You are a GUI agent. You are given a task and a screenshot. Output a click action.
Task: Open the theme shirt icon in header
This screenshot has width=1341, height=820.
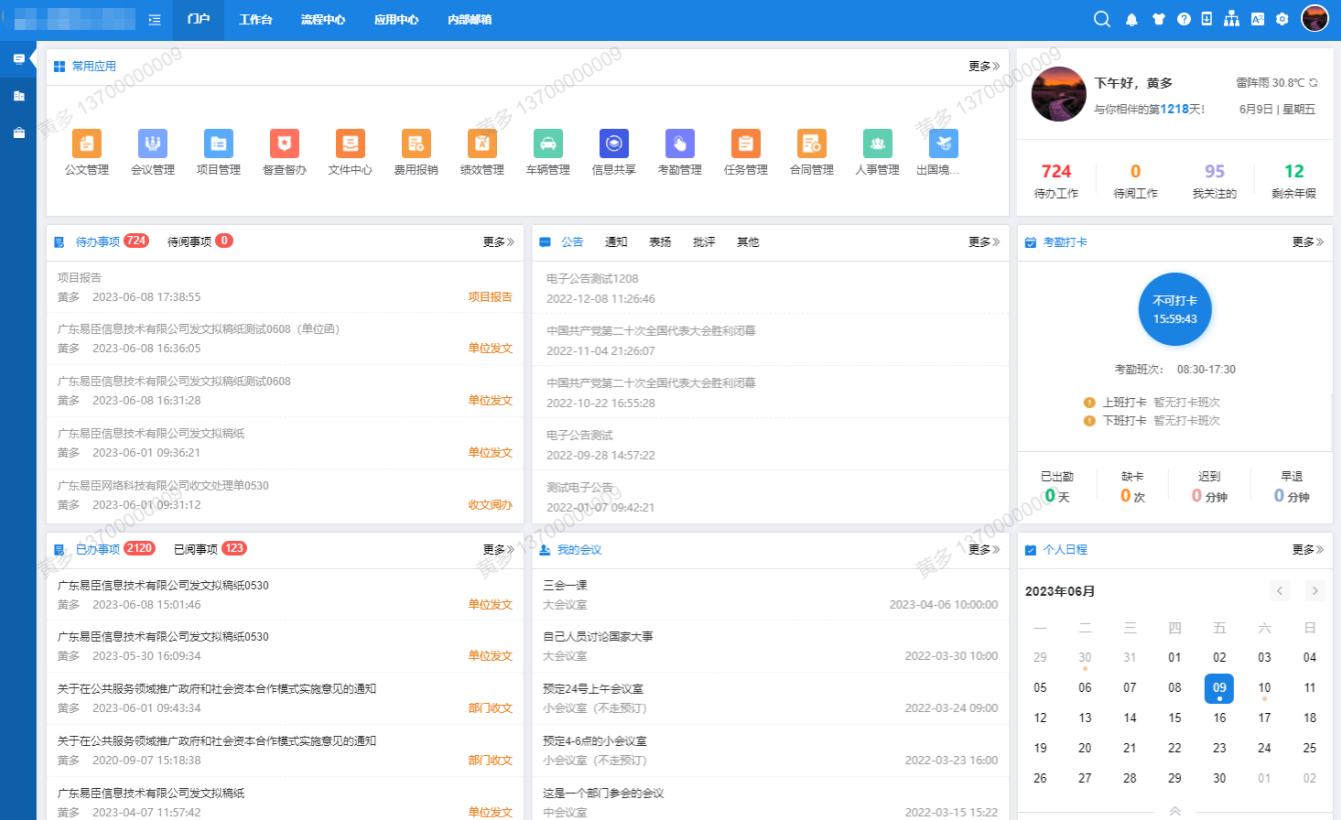(1158, 19)
